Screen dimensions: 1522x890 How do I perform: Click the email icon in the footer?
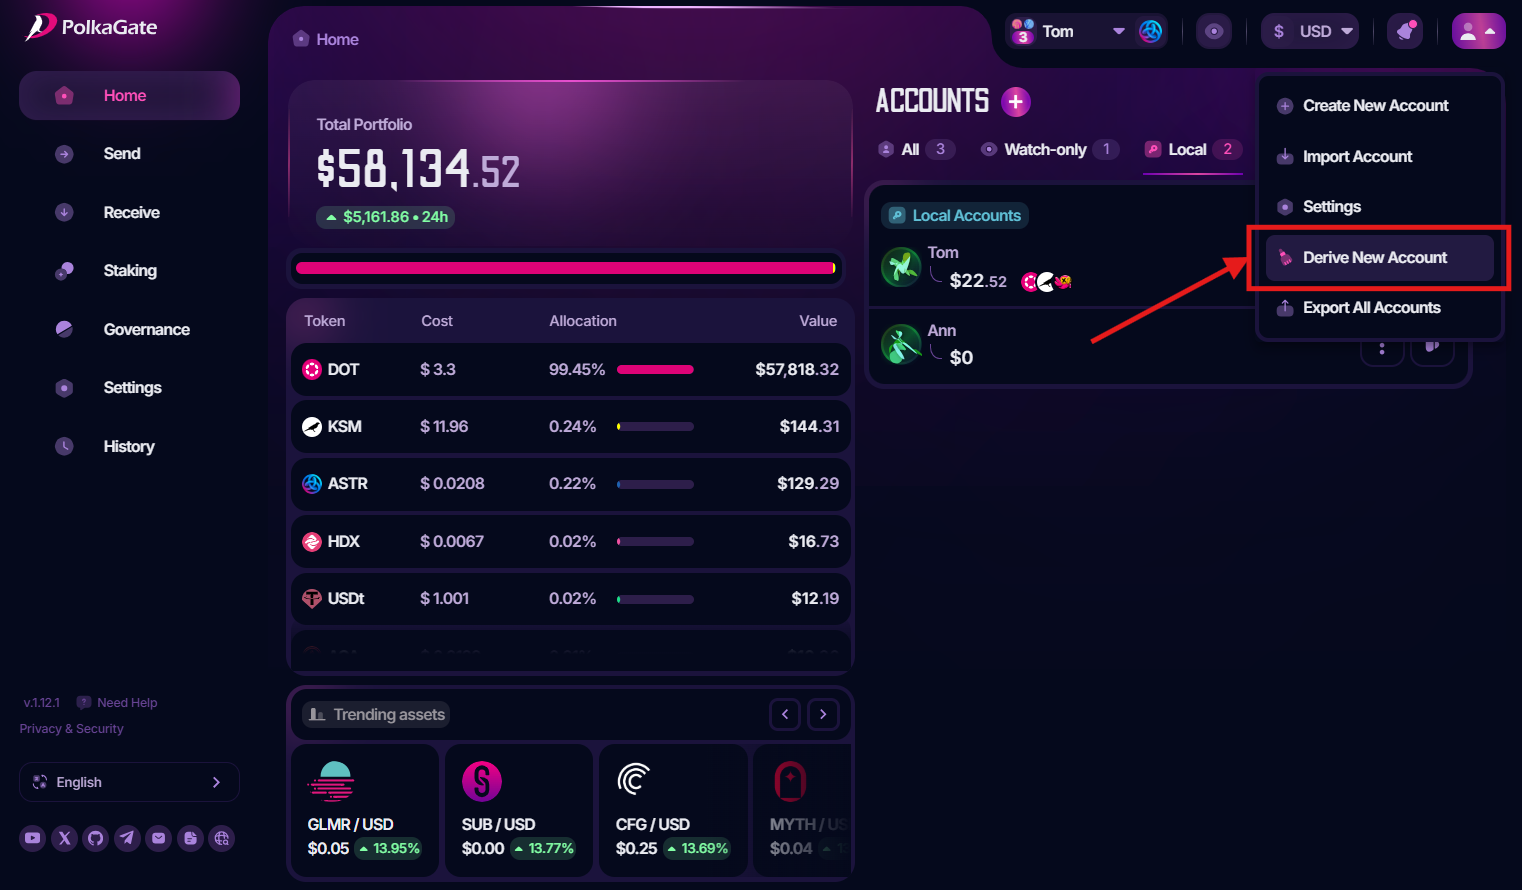(159, 838)
